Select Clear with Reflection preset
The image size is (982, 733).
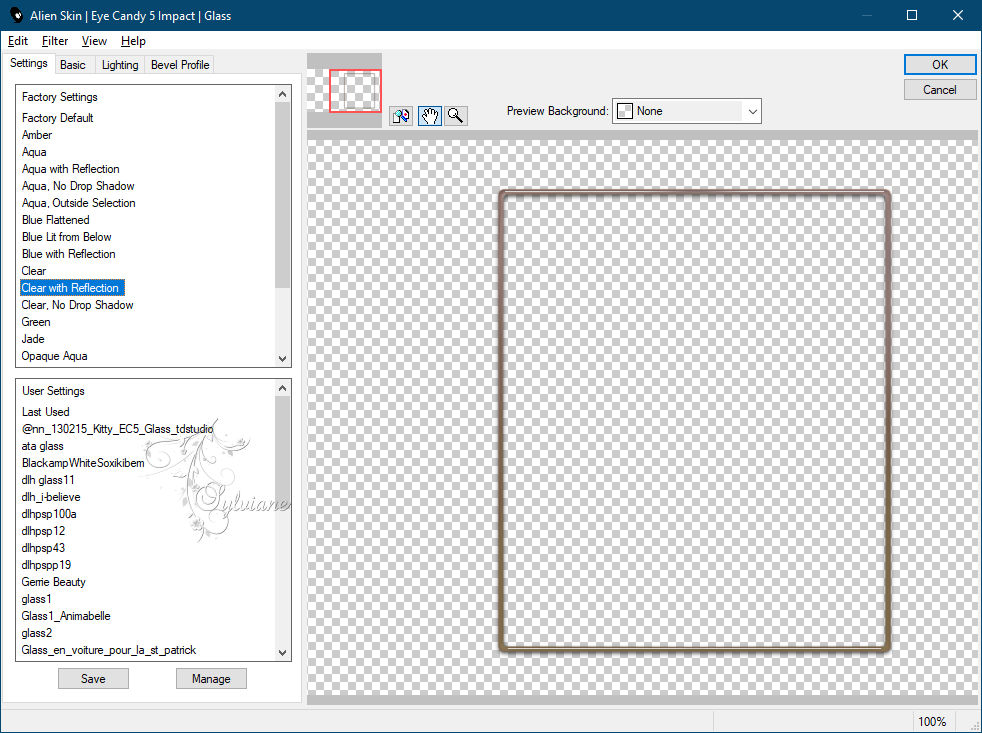coord(73,288)
